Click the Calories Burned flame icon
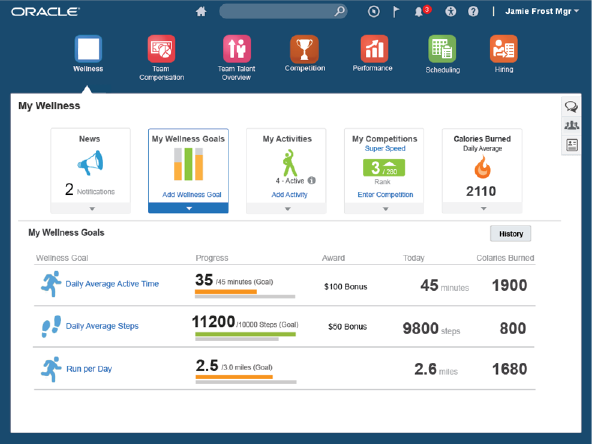 pos(483,166)
